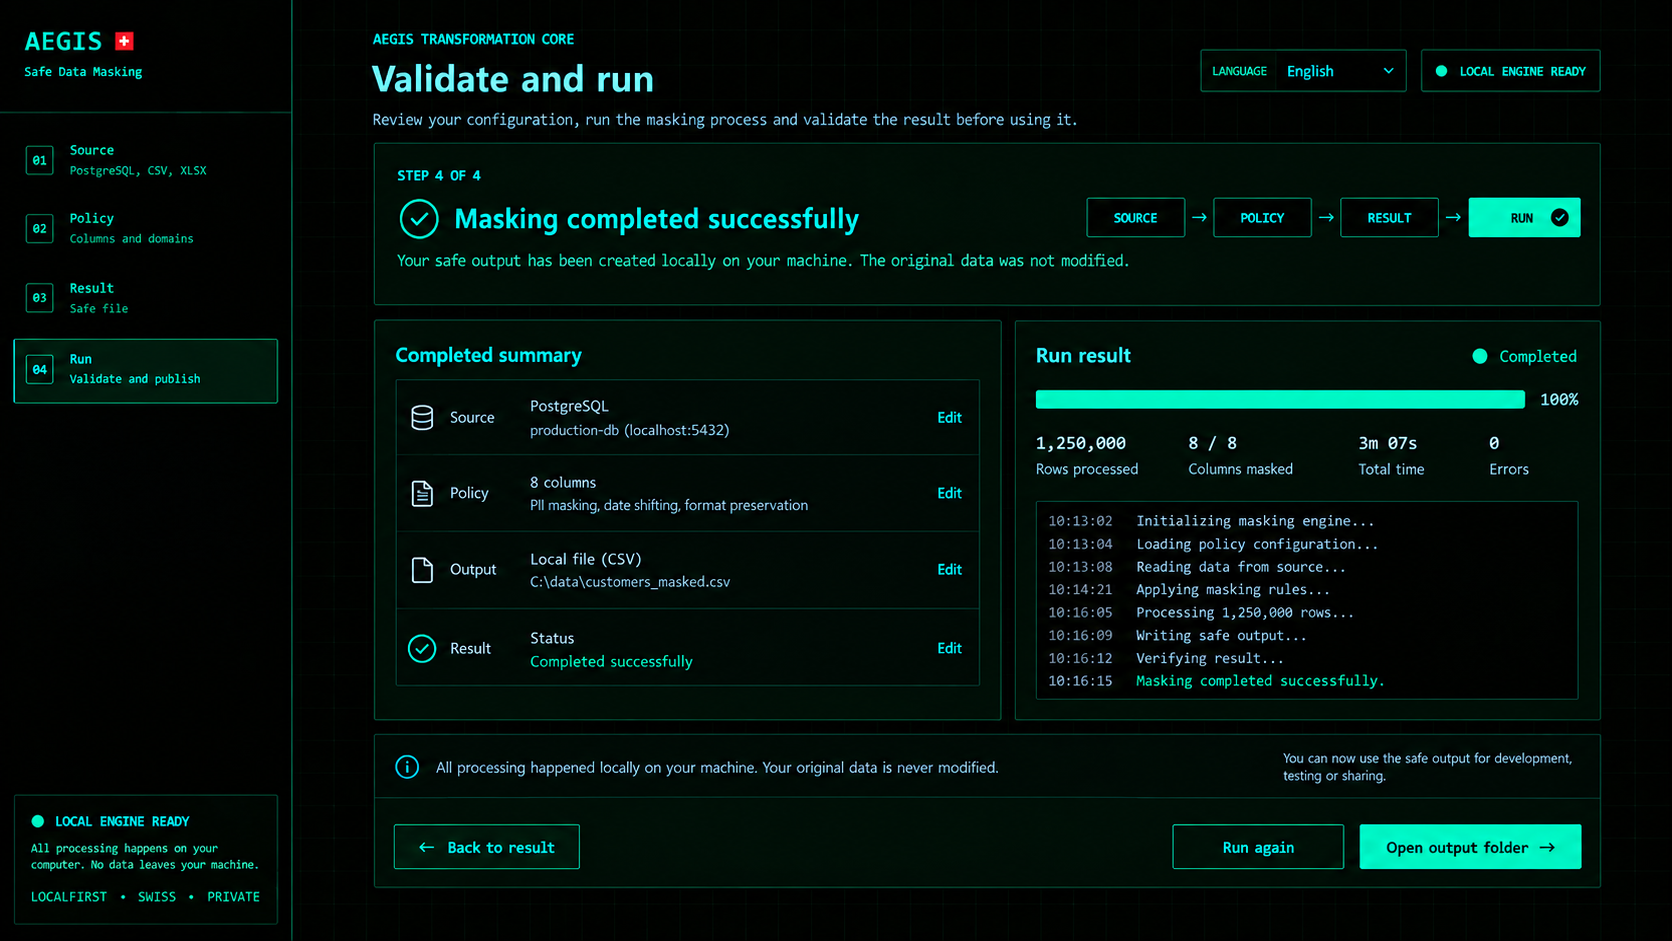Click the Local Engine Ready indicator at top

coord(1510,71)
